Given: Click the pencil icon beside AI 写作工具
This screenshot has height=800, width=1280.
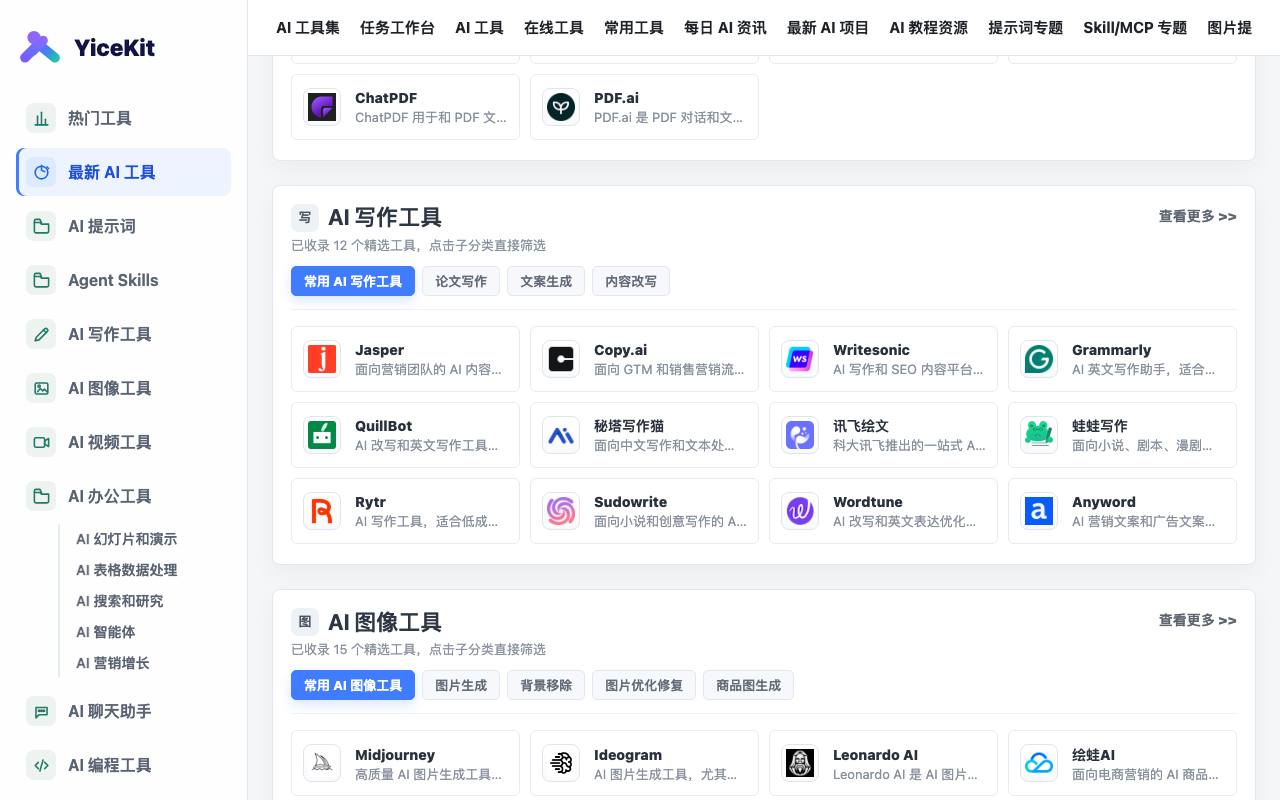Looking at the screenshot, I should tap(41, 334).
